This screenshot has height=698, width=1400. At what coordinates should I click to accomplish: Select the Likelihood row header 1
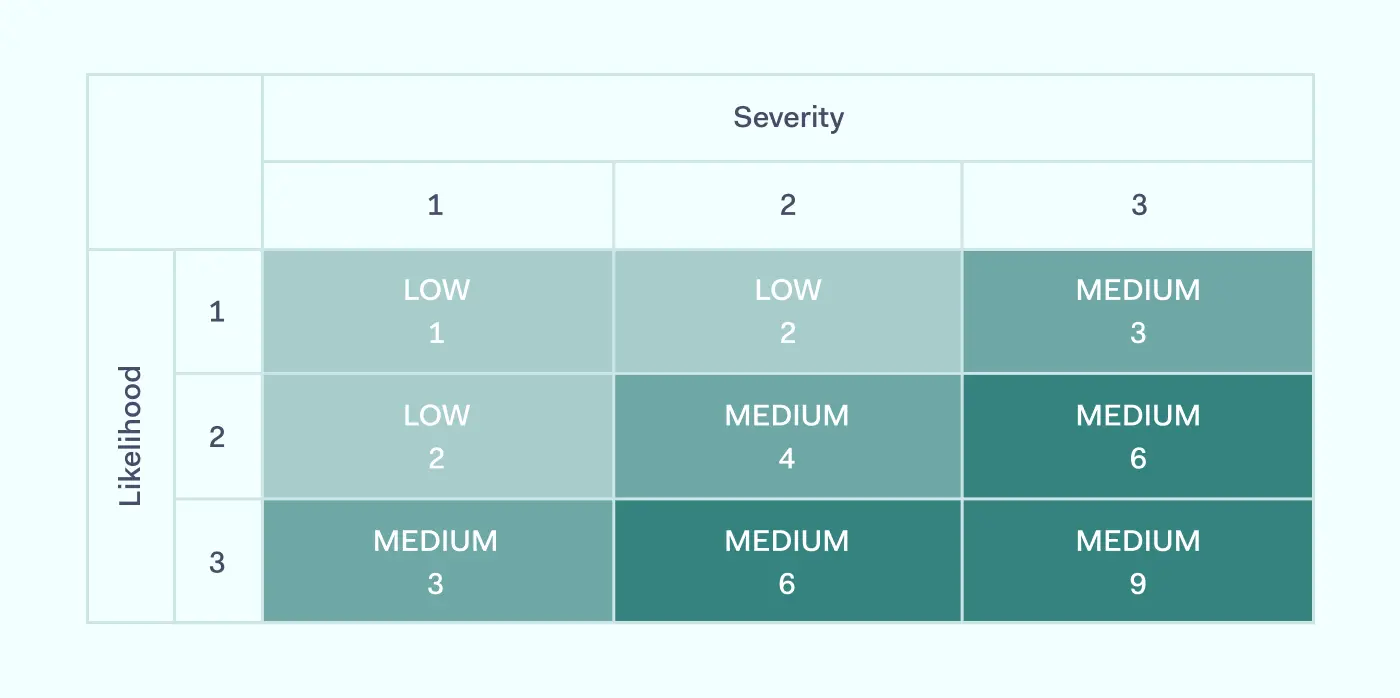tap(217, 312)
